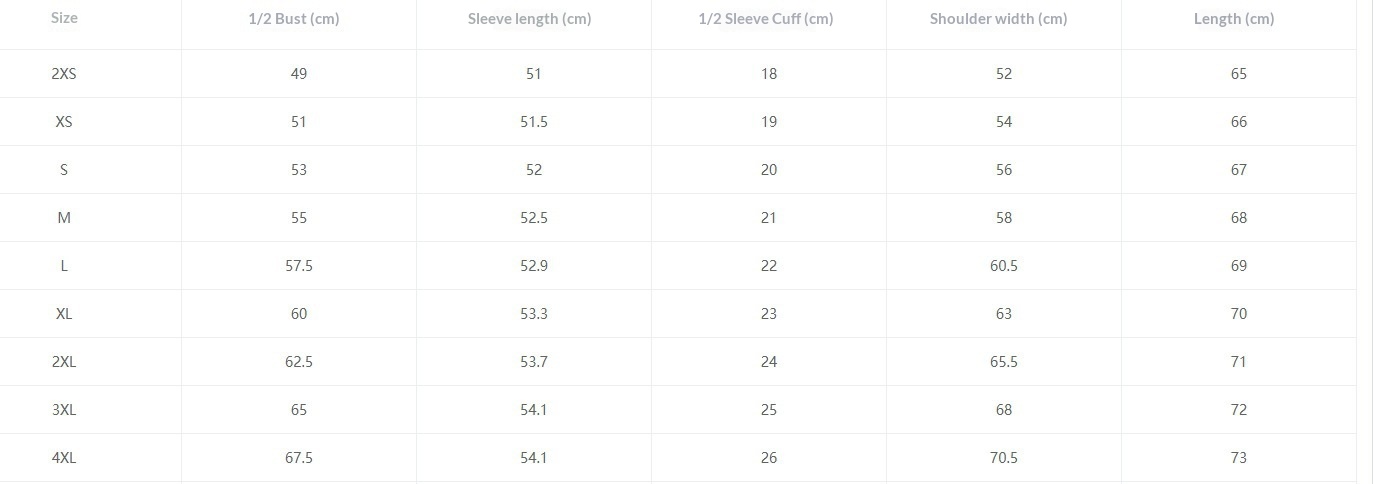The height and width of the screenshot is (484, 1373).
Task: Select the 1/2 Sleeve Cuff (cm) header
Action: pyautogui.click(x=765, y=19)
